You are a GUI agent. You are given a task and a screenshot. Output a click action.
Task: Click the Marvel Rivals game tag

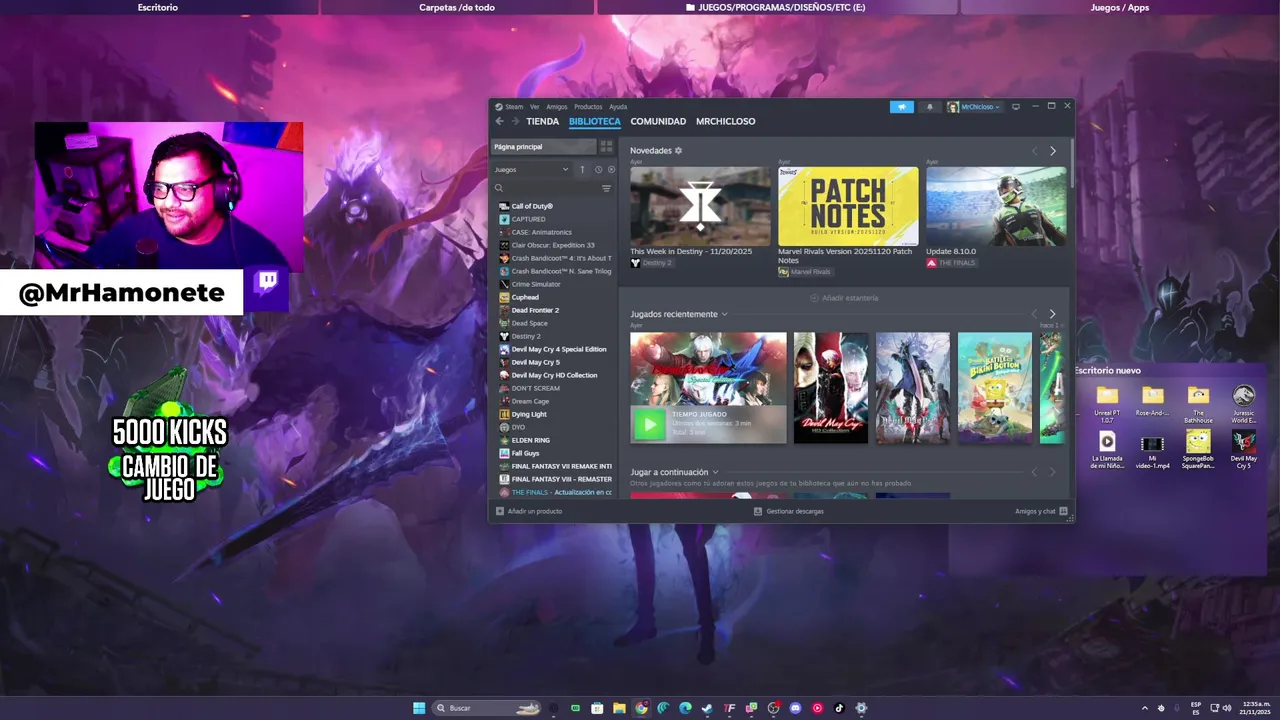click(805, 272)
